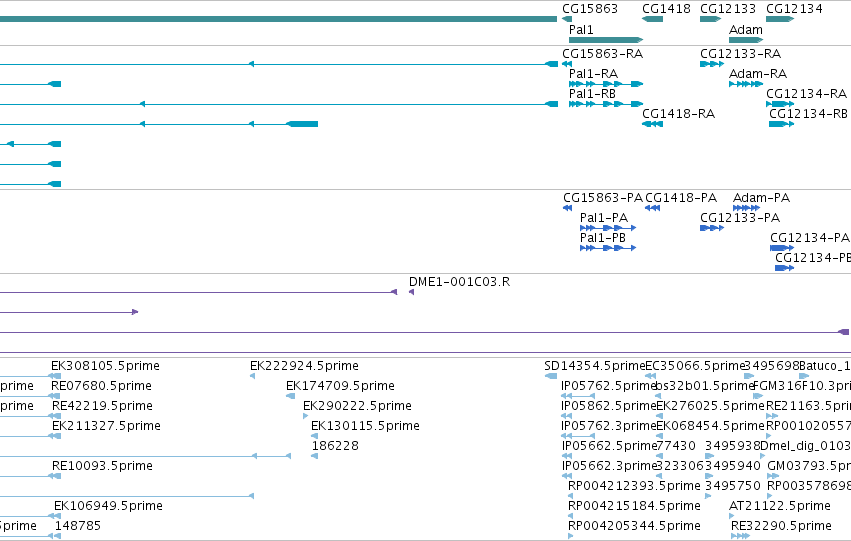Screen dimensions: 851x541
Task: Select the EK106949.5prime EST label
Action: [108, 506]
